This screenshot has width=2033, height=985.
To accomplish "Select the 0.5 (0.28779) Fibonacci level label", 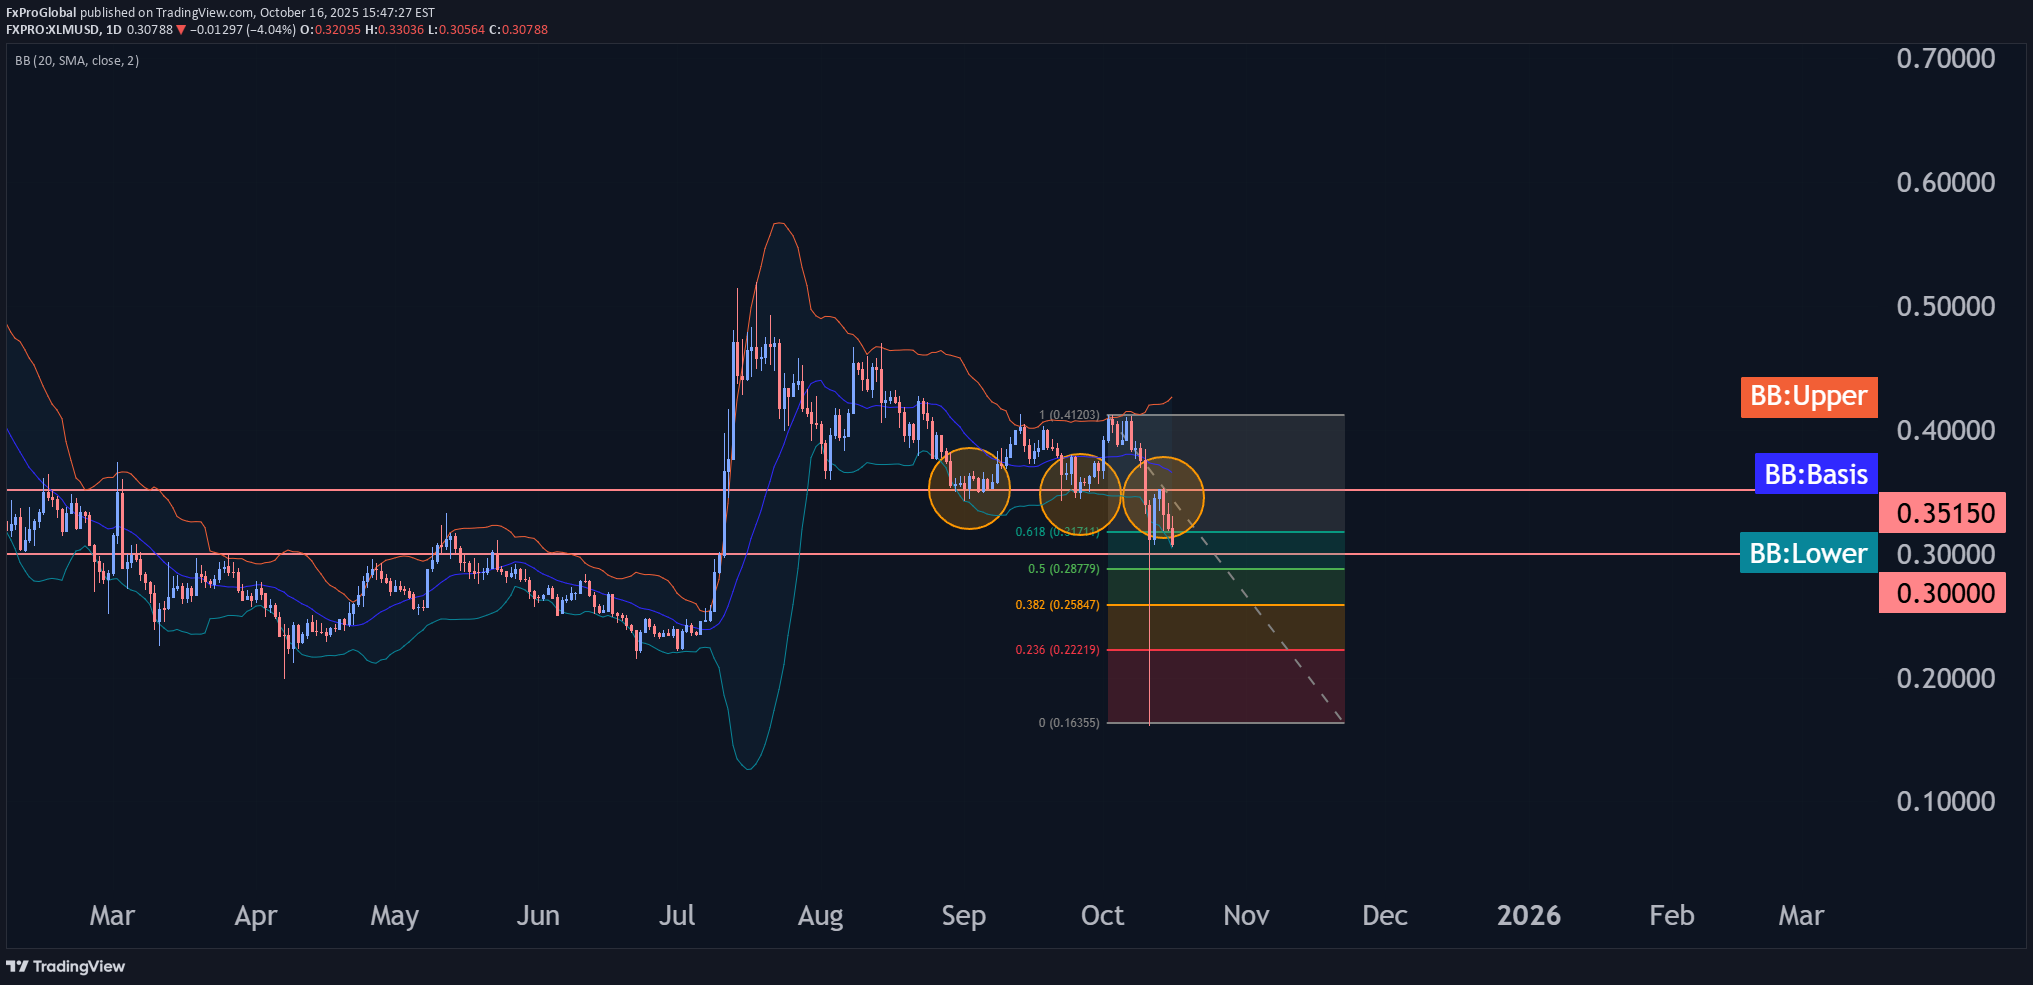I will 1063,569.
